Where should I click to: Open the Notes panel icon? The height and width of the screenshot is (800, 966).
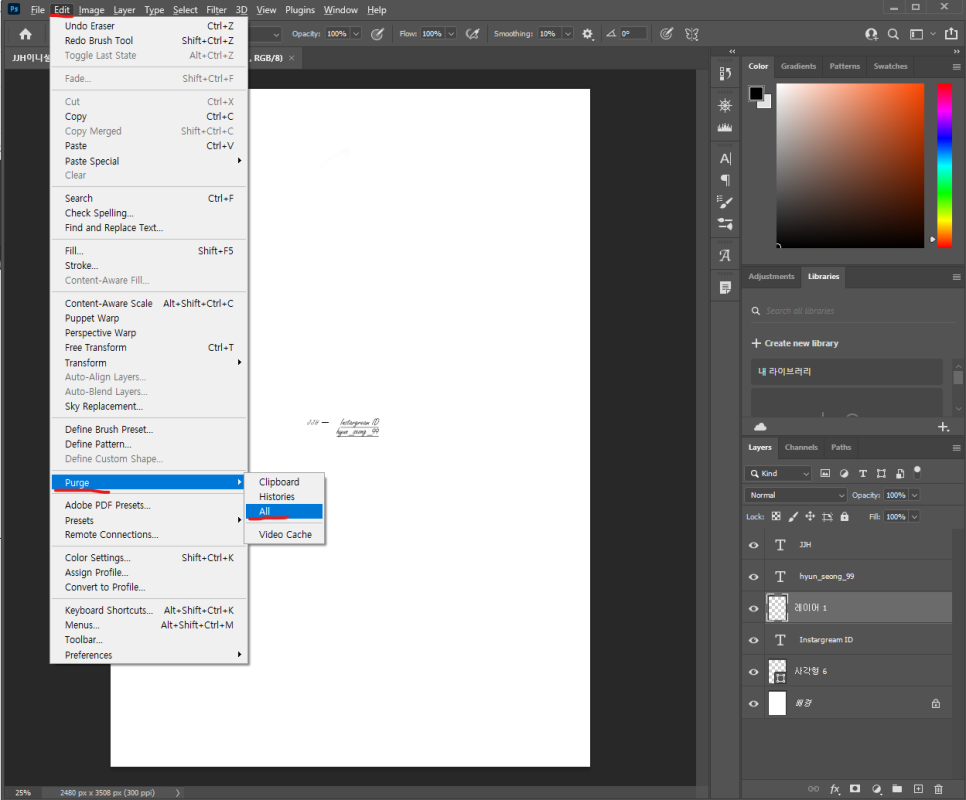[x=725, y=287]
